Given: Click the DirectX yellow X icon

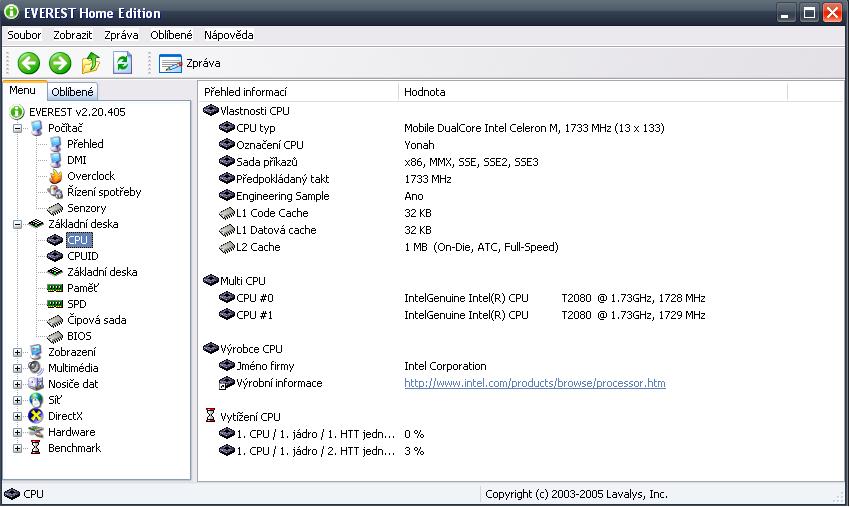Looking at the screenshot, I should (36, 416).
